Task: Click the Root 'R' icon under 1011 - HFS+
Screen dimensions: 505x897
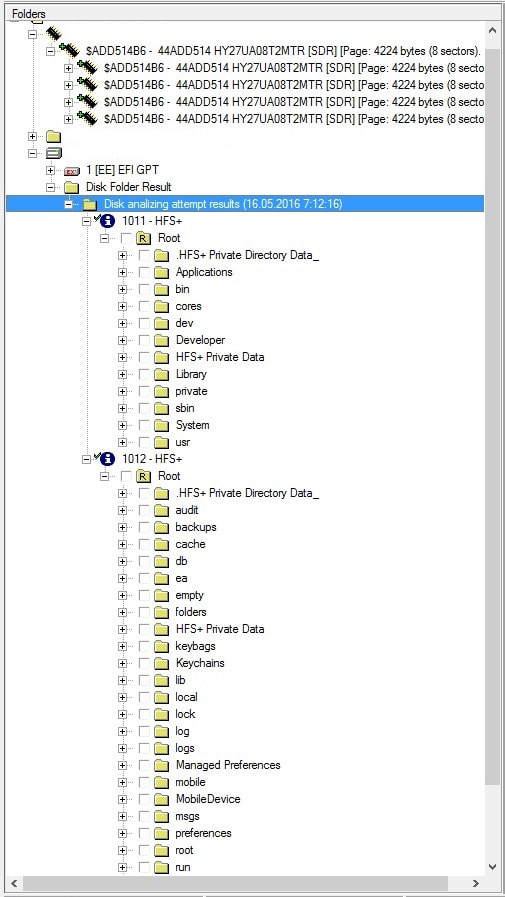Action: tap(144, 238)
